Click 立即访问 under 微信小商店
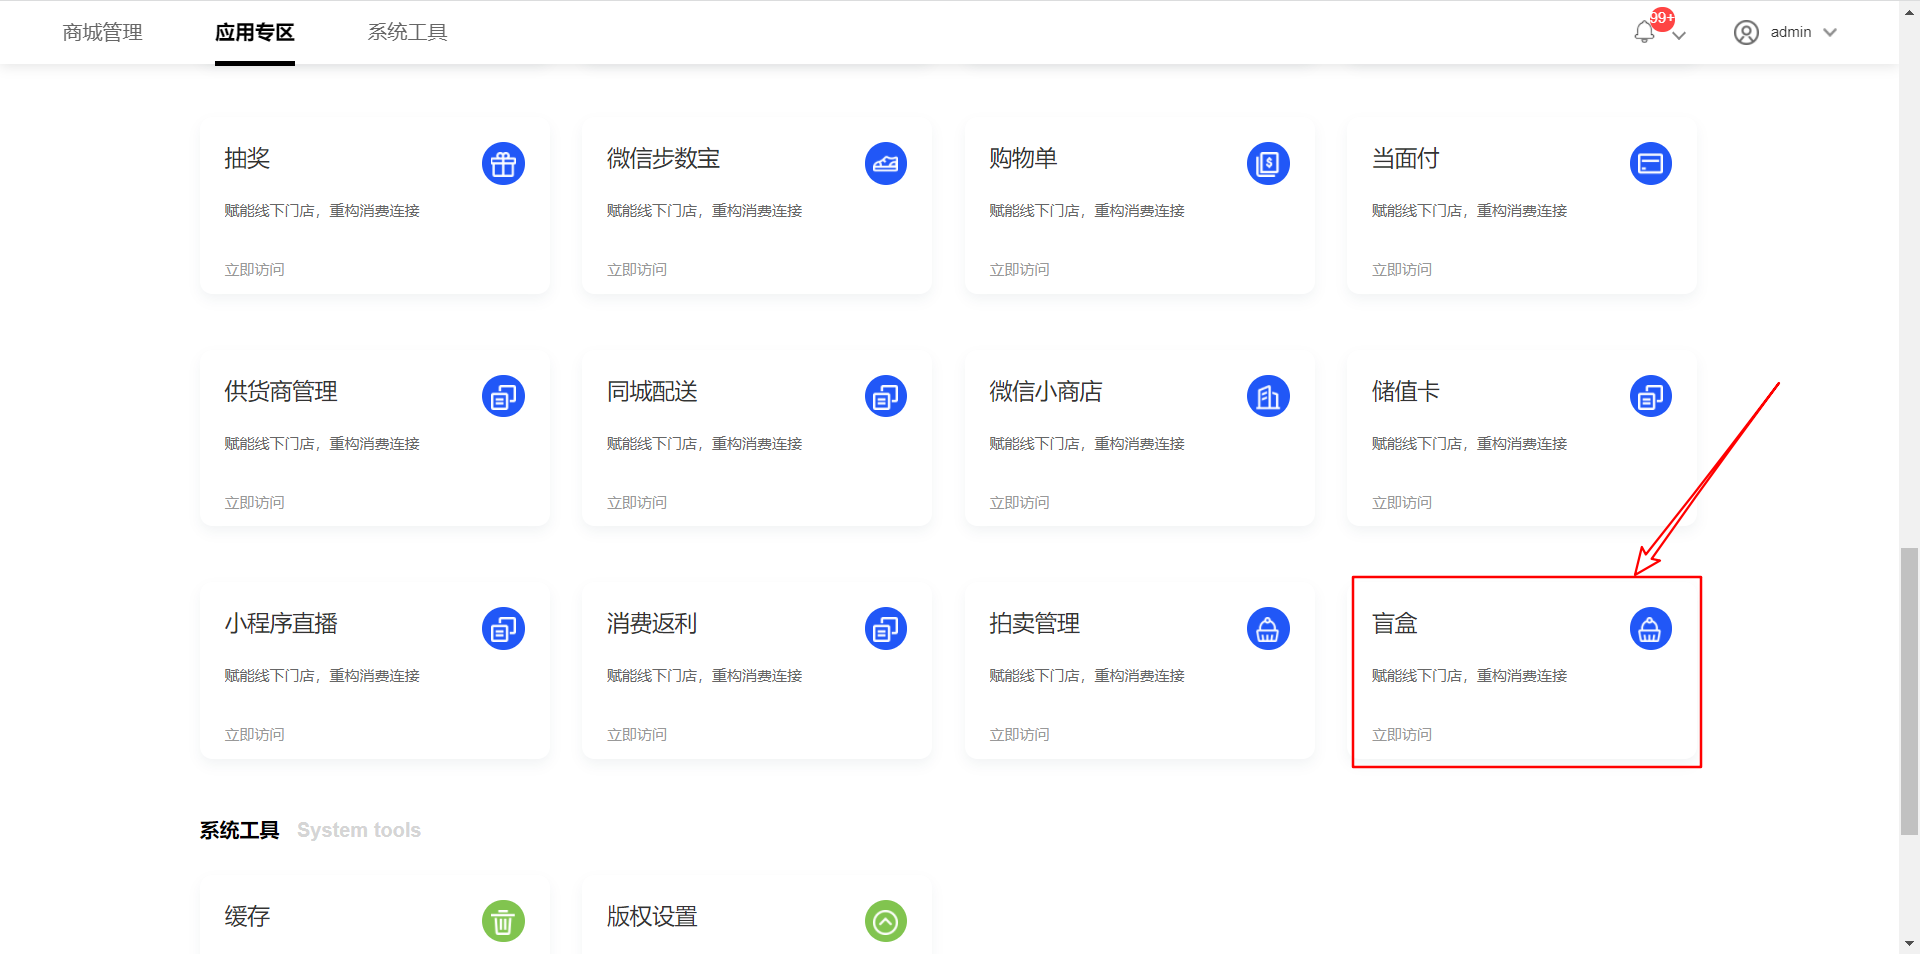This screenshot has width=1920, height=954. tap(1019, 502)
